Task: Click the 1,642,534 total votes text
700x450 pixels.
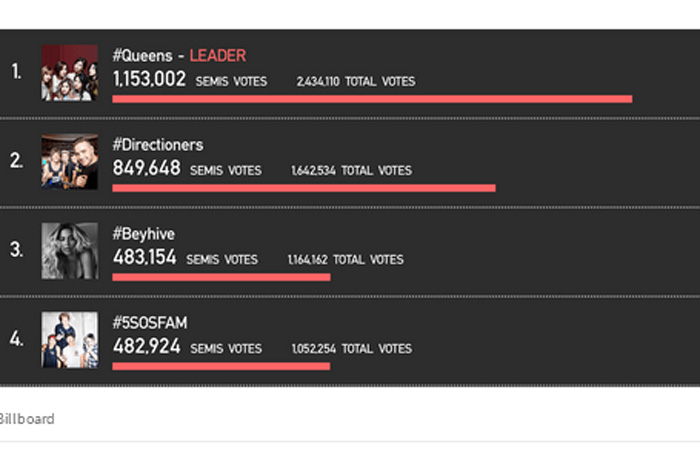Action: click(x=314, y=171)
